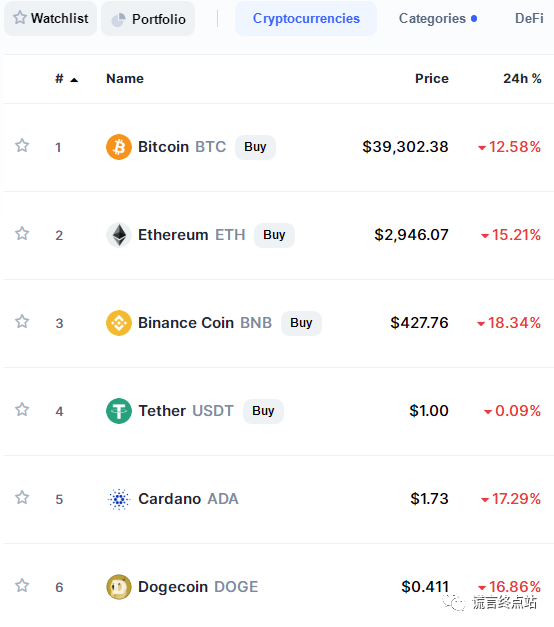The image size is (554, 627).
Task: Click Buy button next to Tether
Action: pos(263,411)
